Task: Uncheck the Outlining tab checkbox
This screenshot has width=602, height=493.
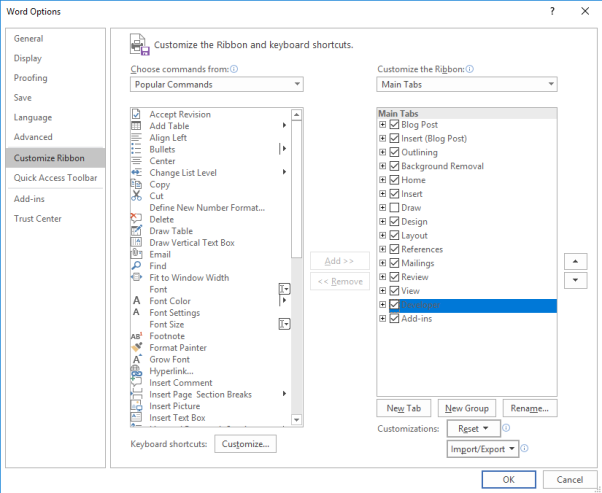Action: click(394, 152)
